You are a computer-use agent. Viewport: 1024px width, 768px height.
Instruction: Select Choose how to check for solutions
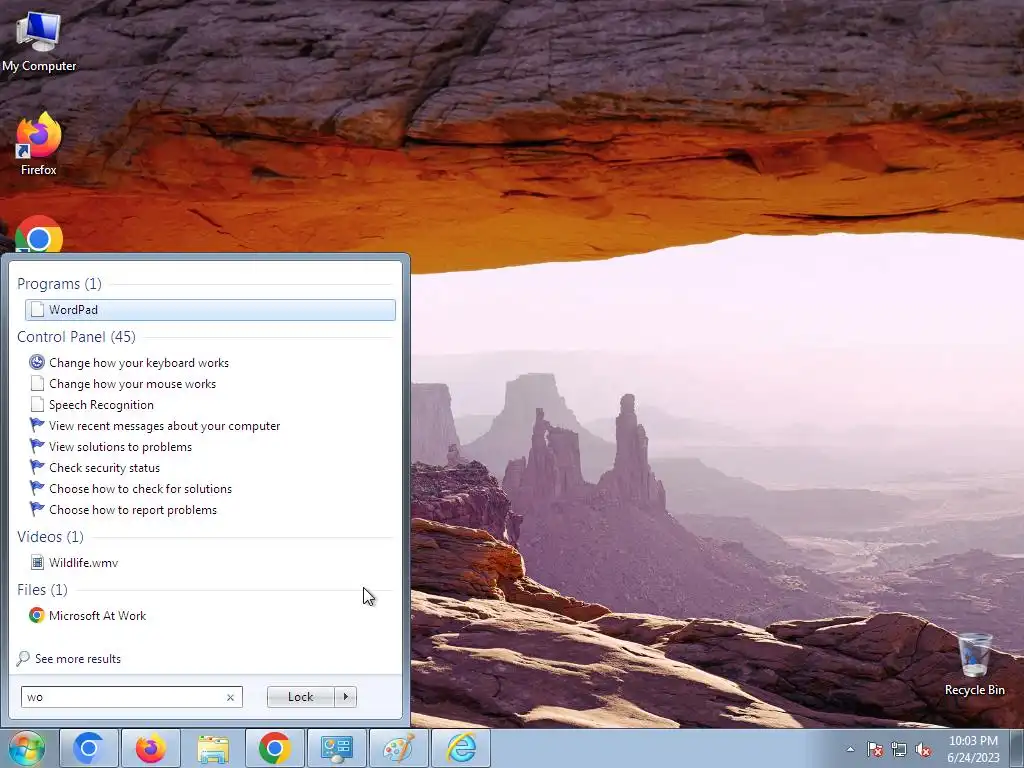point(140,488)
